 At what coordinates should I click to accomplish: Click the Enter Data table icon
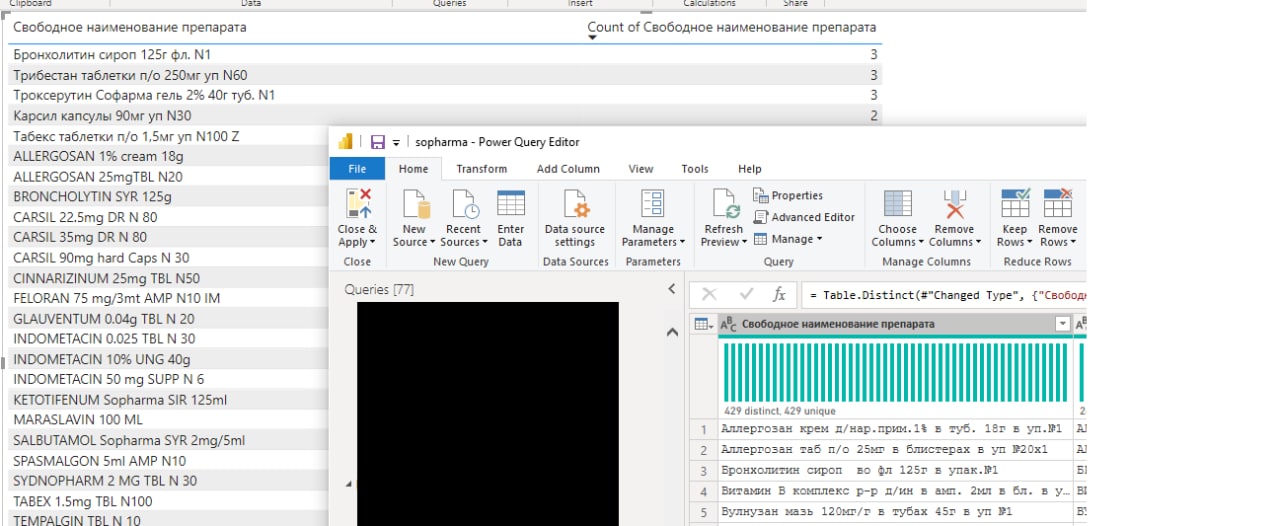click(x=510, y=202)
